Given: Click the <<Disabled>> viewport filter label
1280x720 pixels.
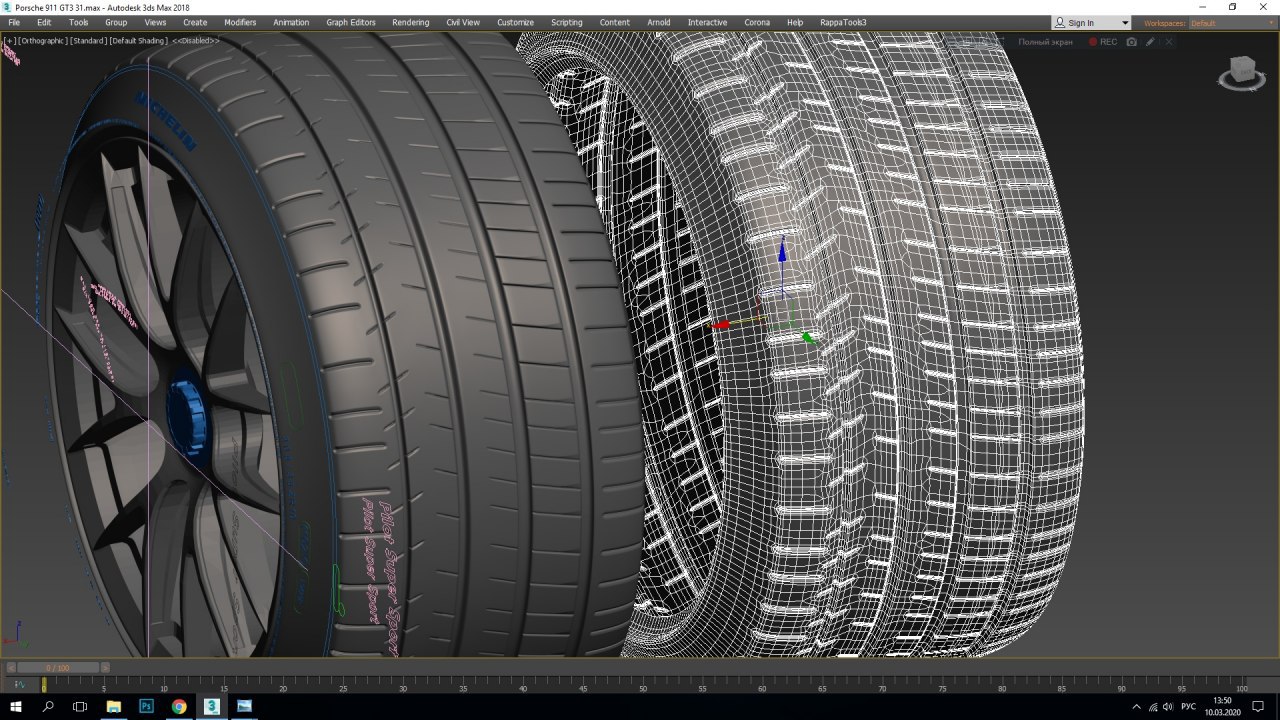Looking at the screenshot, I should 195,41.
